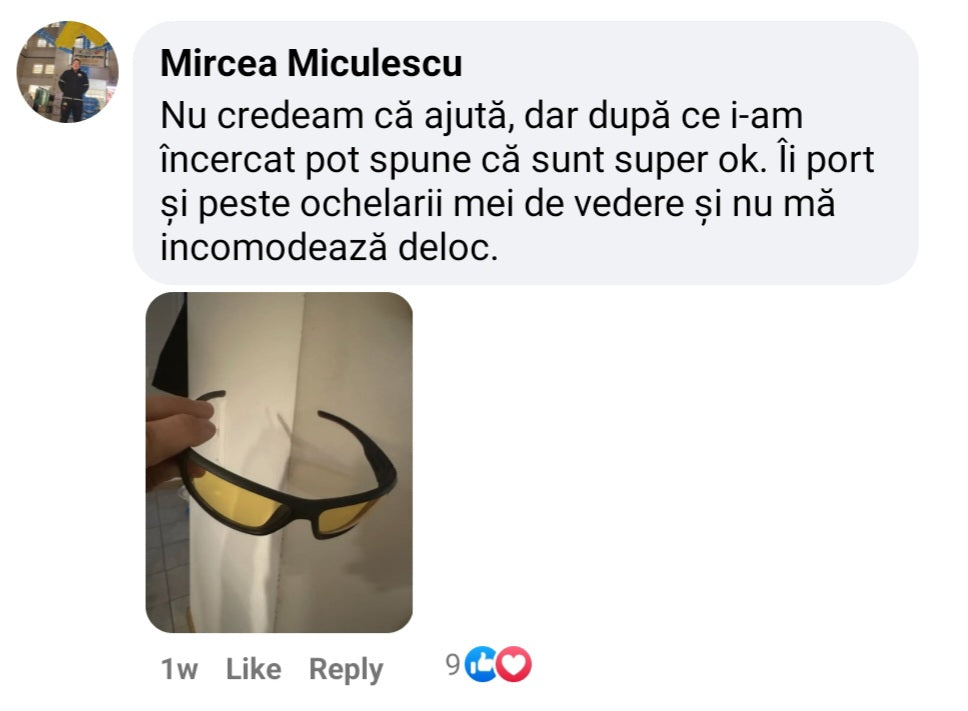View the commenter's round avatar thumbnail

67,72
